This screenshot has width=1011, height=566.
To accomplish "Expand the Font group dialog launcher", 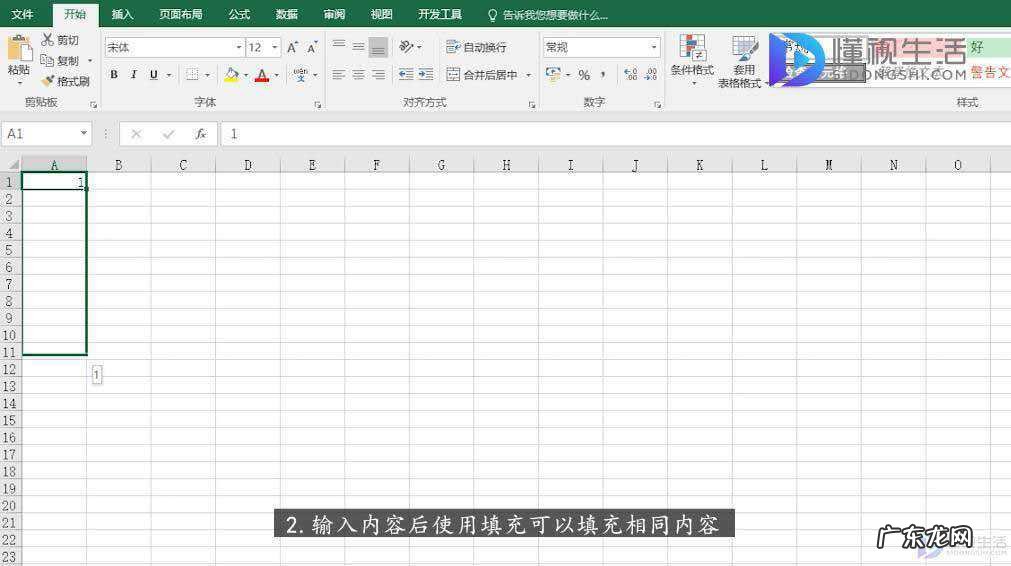I will [317, 104].
